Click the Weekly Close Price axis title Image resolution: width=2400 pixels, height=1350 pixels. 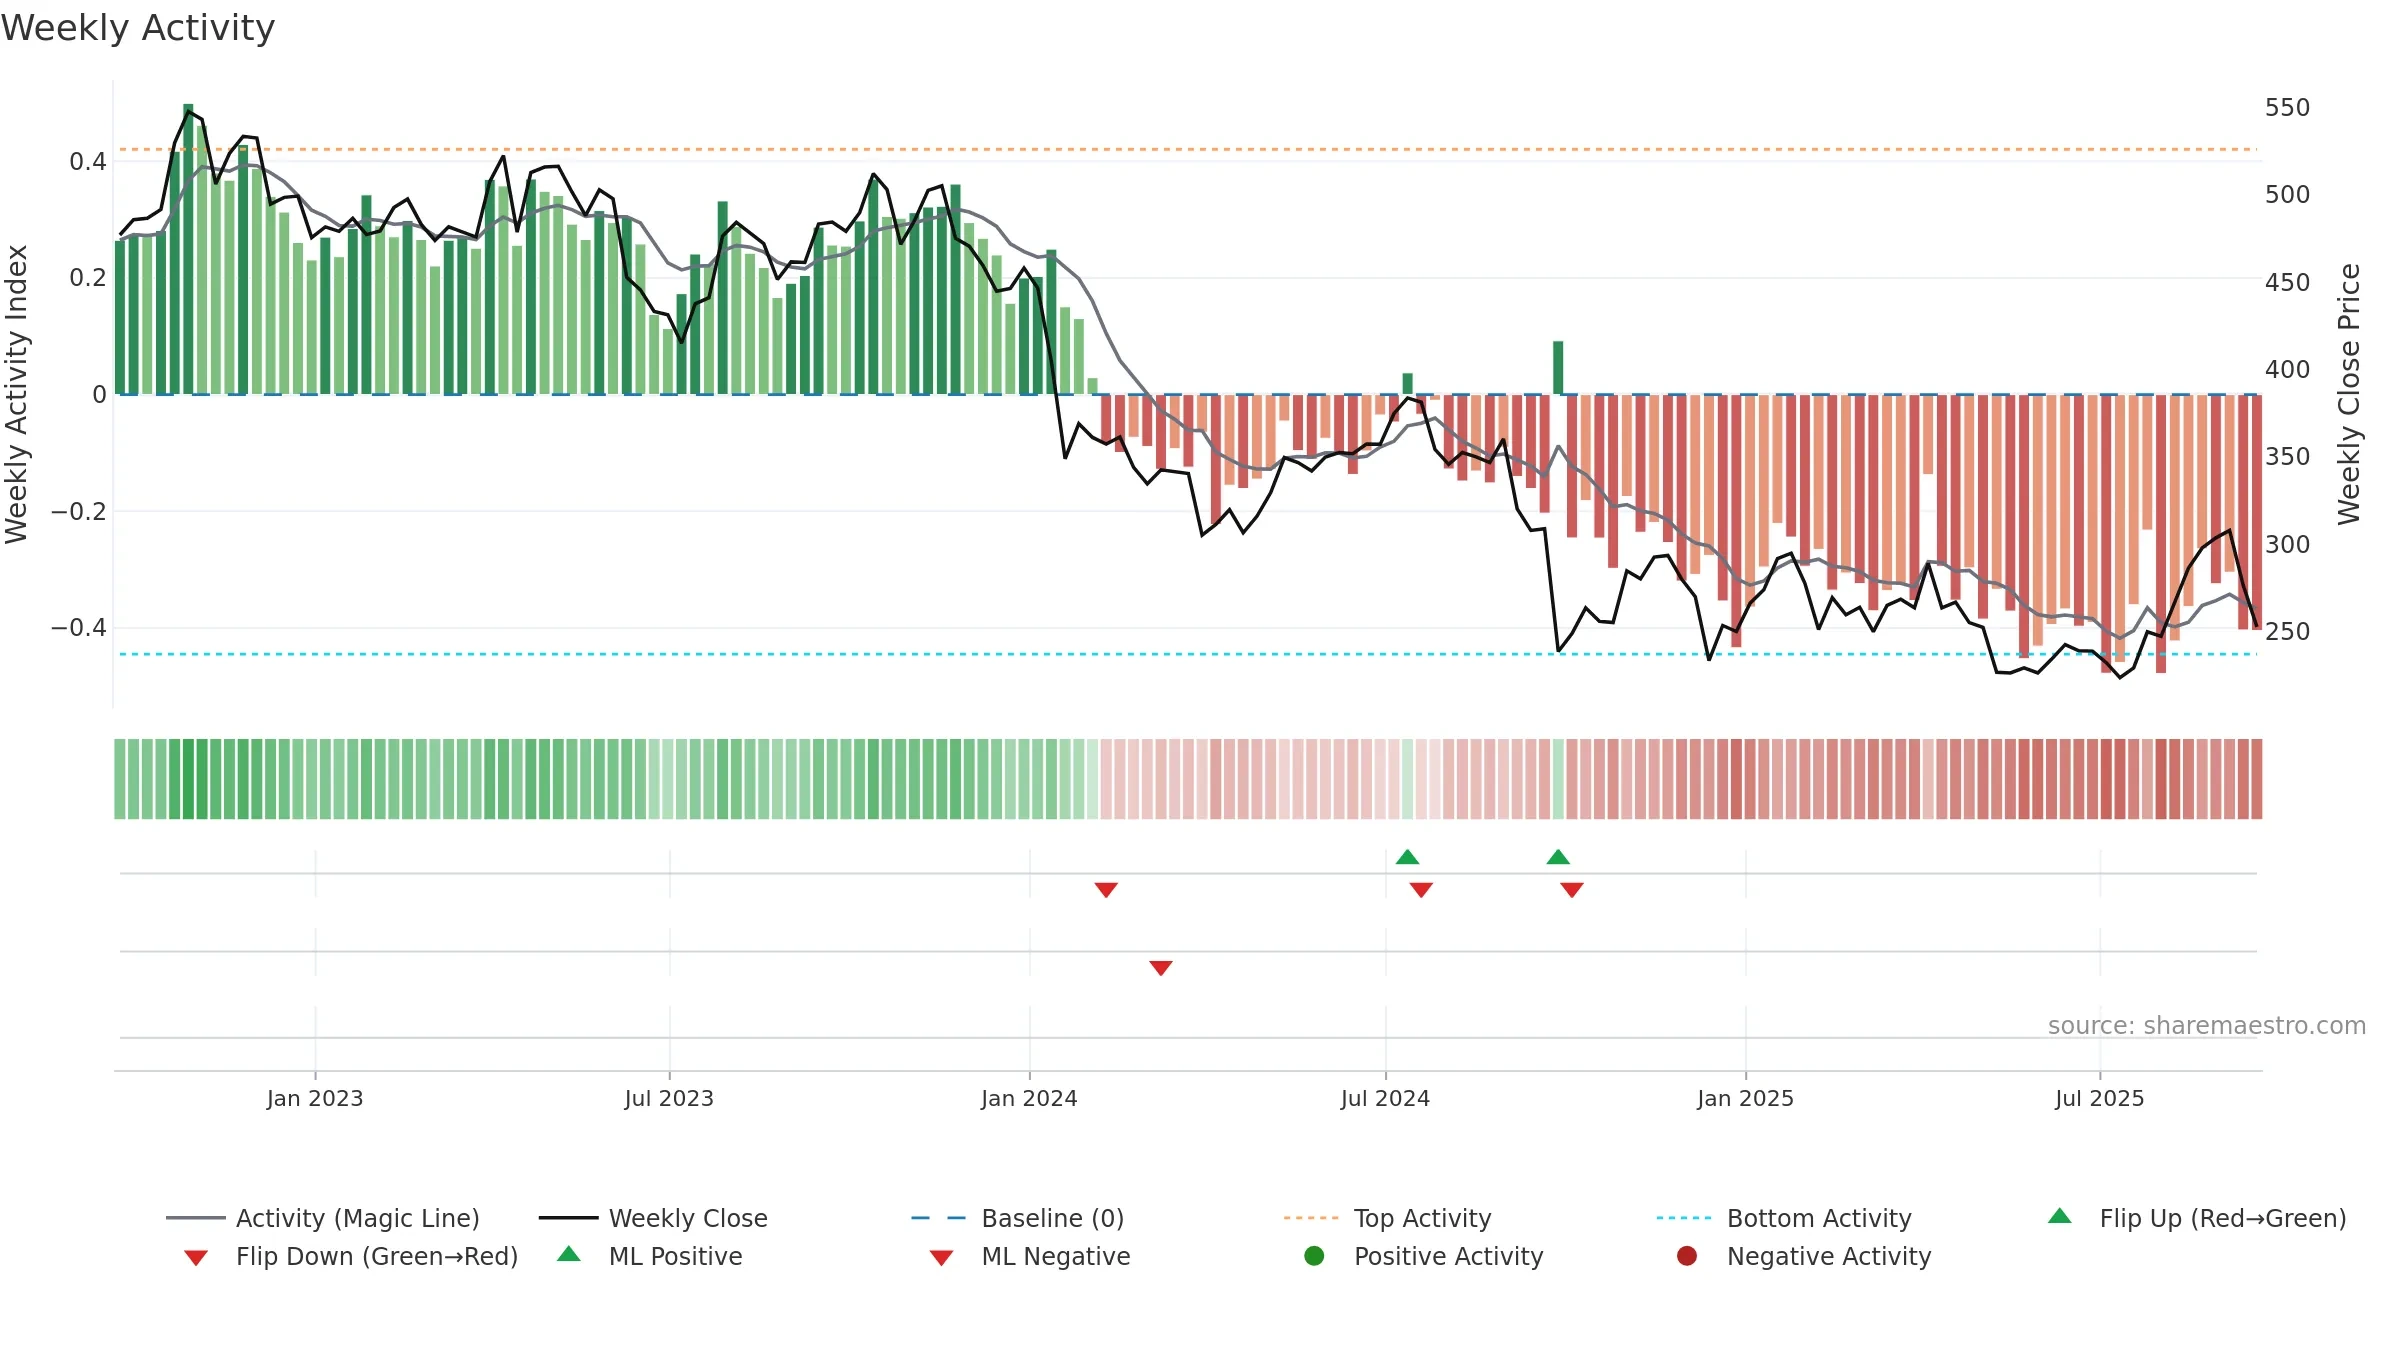[x=2349, y=394]
